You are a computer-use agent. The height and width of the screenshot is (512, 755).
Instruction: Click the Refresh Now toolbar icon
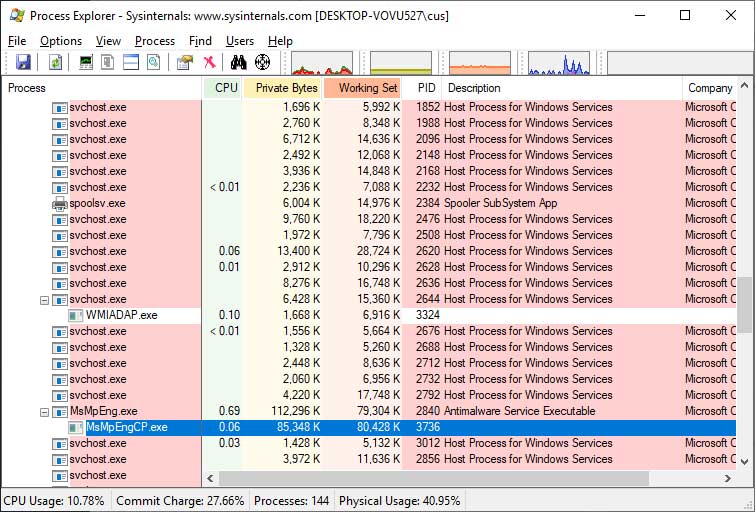pyautogui.click(x=56, y=62)
